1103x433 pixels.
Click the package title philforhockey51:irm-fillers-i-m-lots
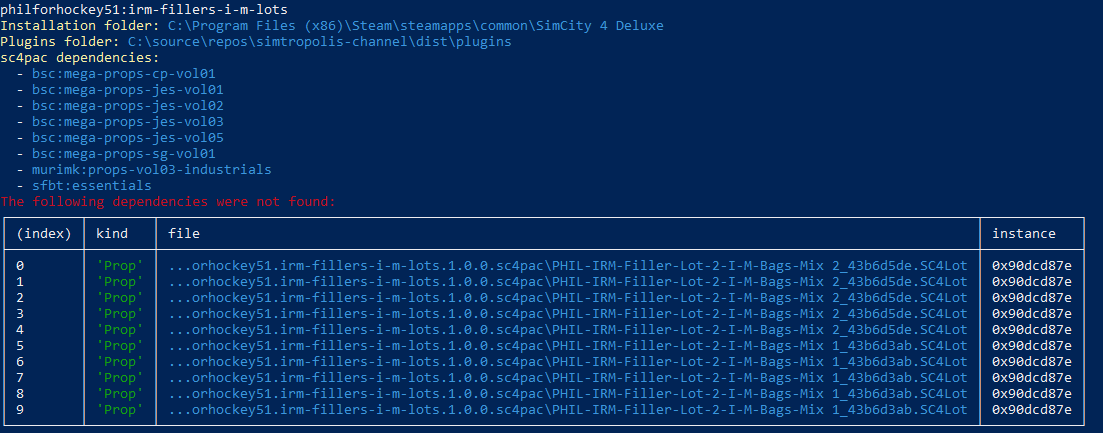pos(144,10)
